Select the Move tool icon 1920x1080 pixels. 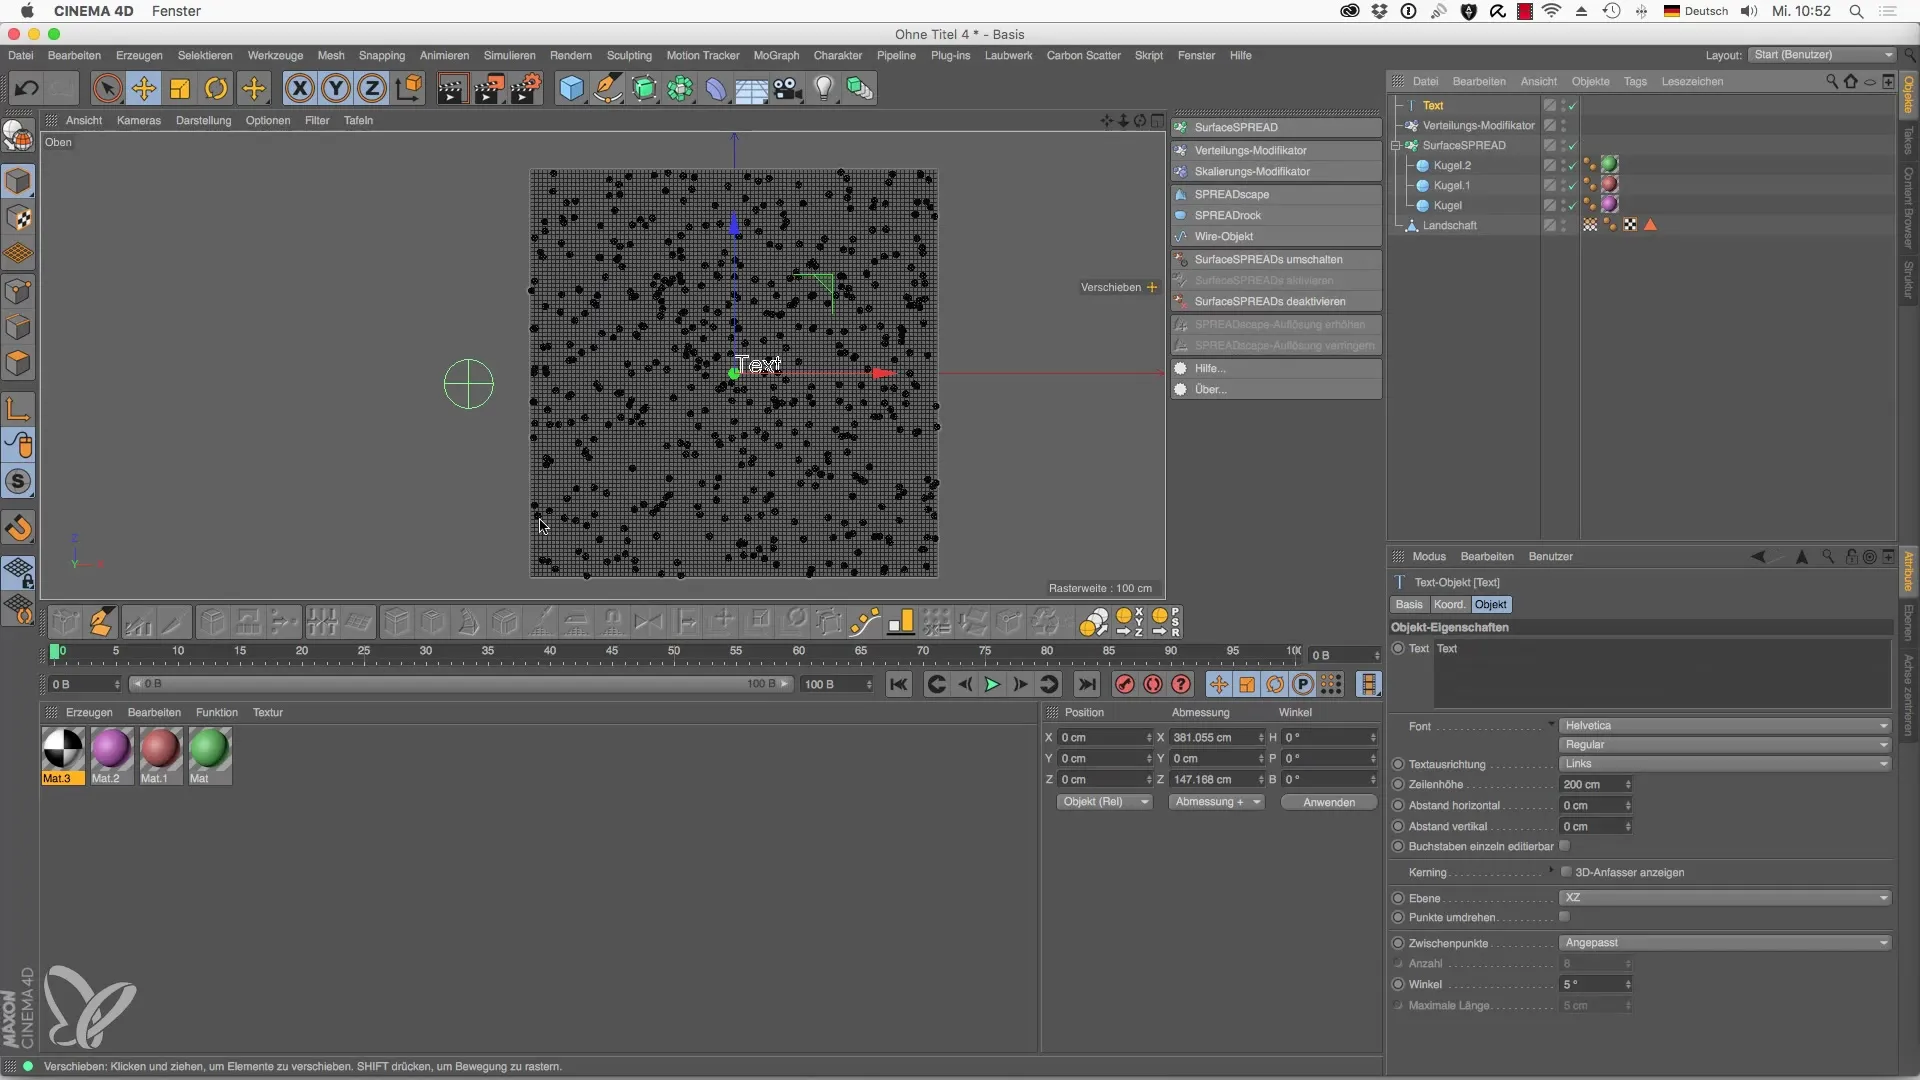click(x=144, y=88)
